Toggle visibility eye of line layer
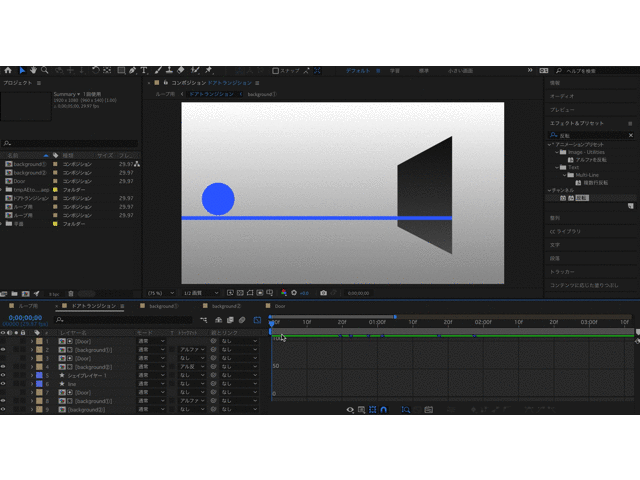 pos(3,384)
